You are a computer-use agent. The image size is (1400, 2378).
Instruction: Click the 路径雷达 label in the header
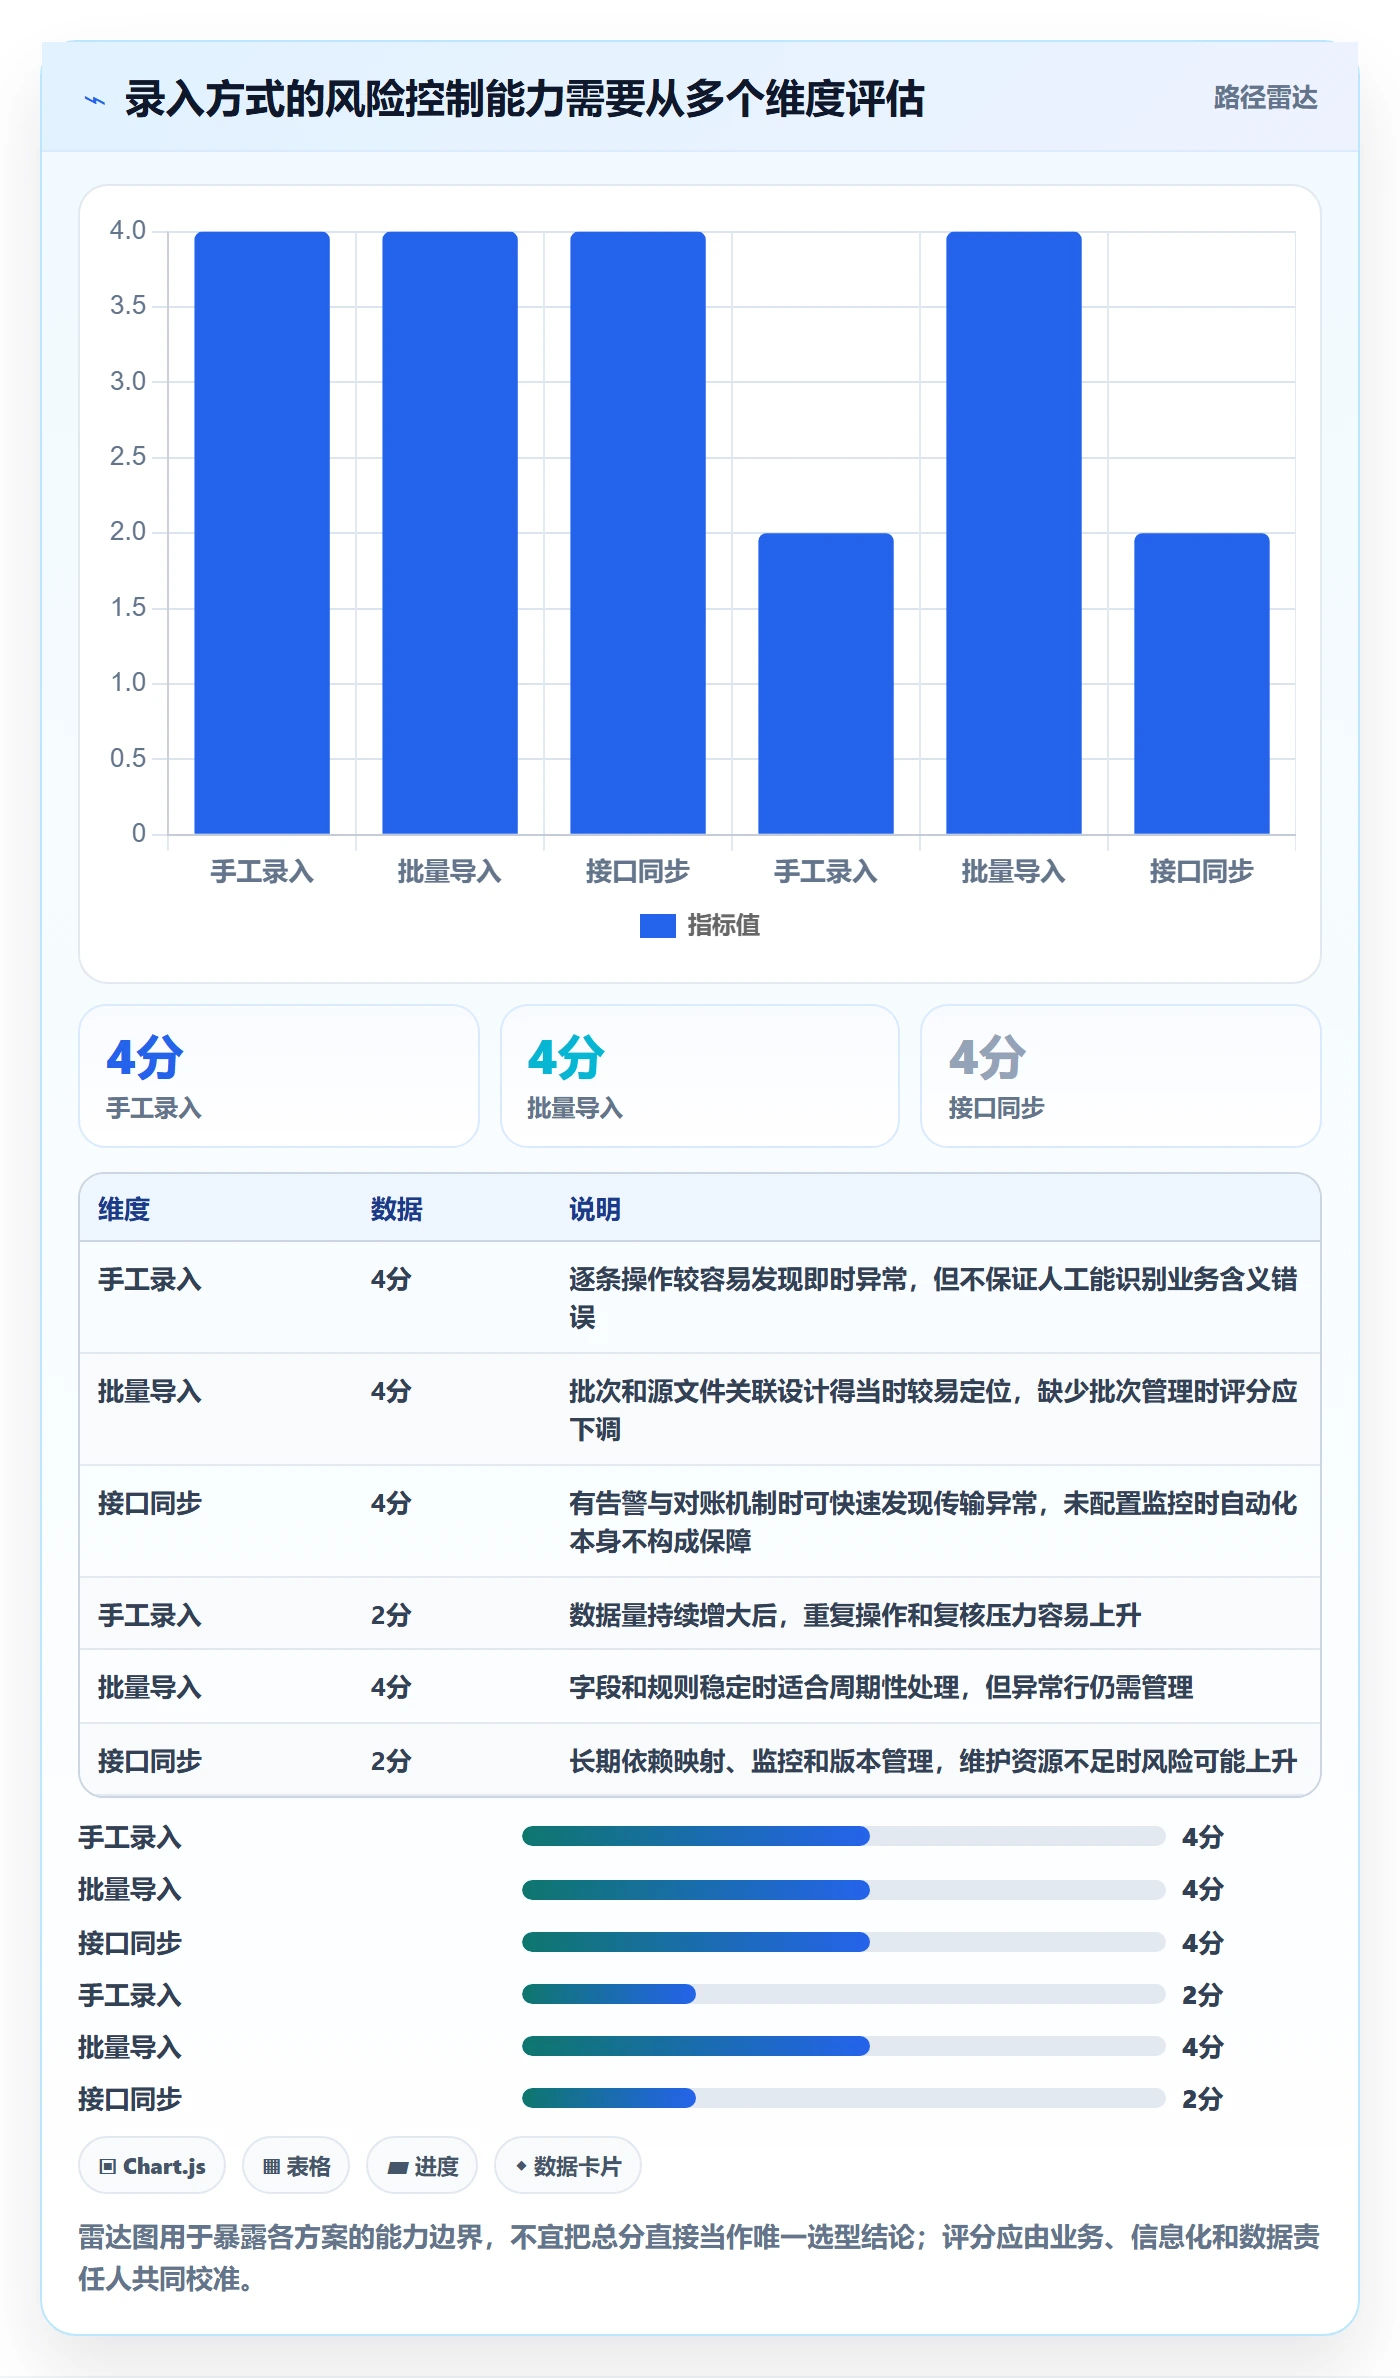(1265, 98)
